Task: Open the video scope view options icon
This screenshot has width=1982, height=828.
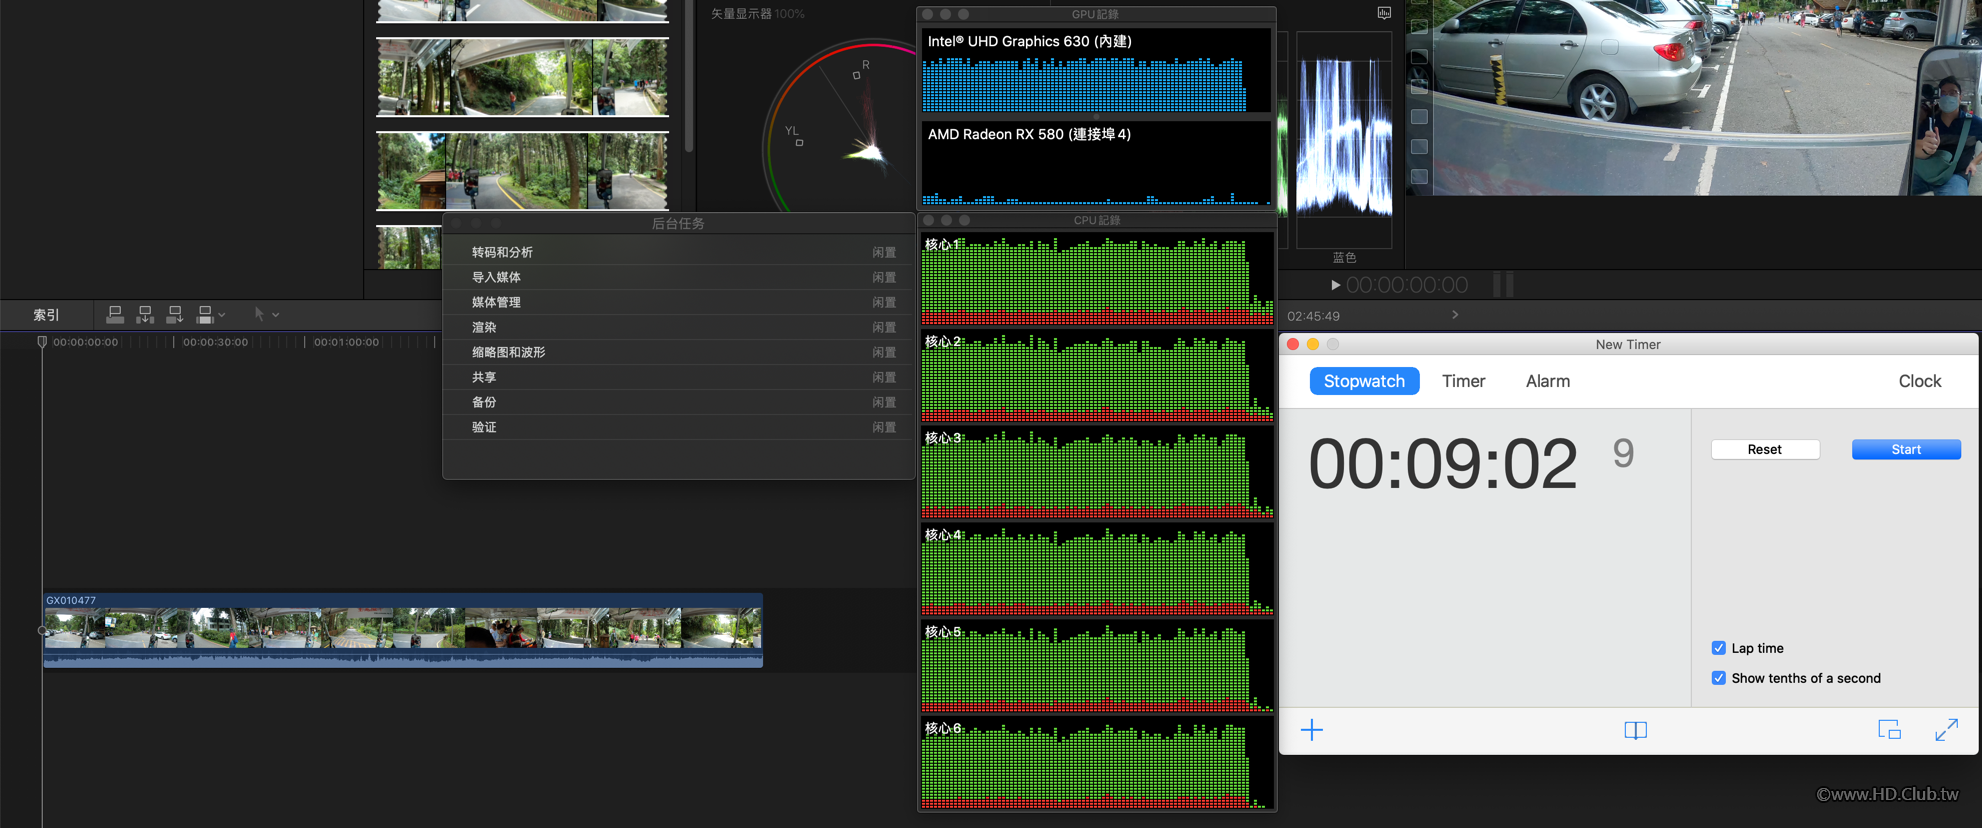Action: tap(1384, 13)
